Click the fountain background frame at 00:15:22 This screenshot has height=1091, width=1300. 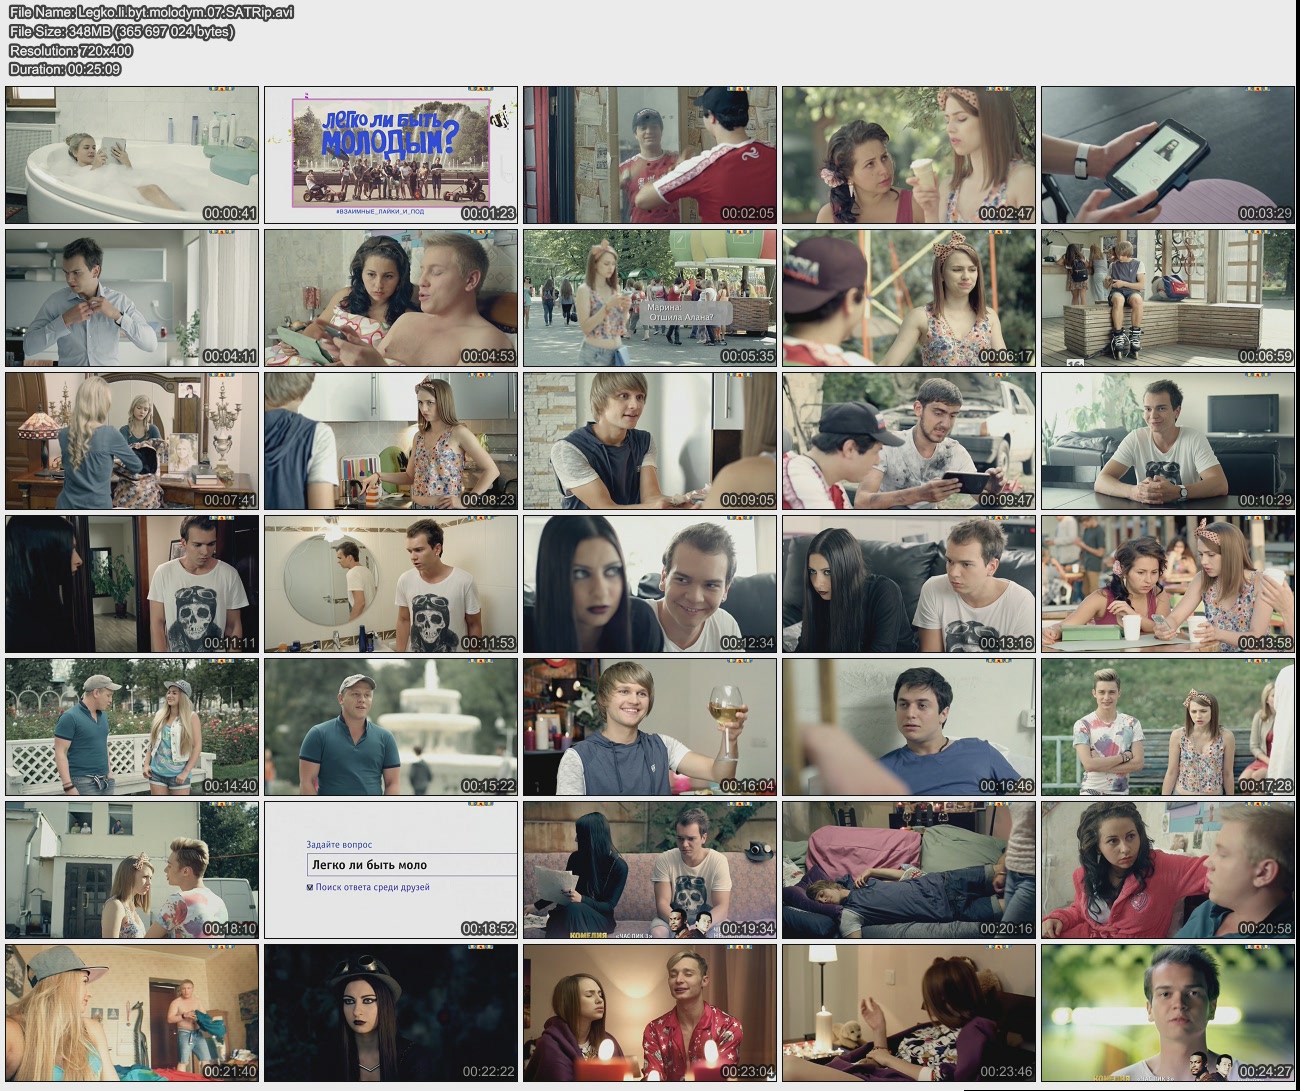tap(391, 727)
